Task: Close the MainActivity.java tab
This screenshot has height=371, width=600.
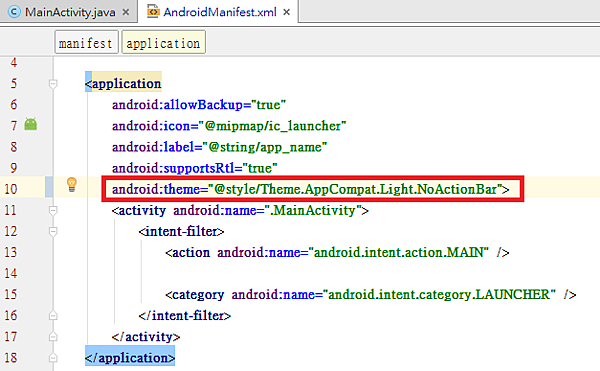Action: click(x=126, y=12)
